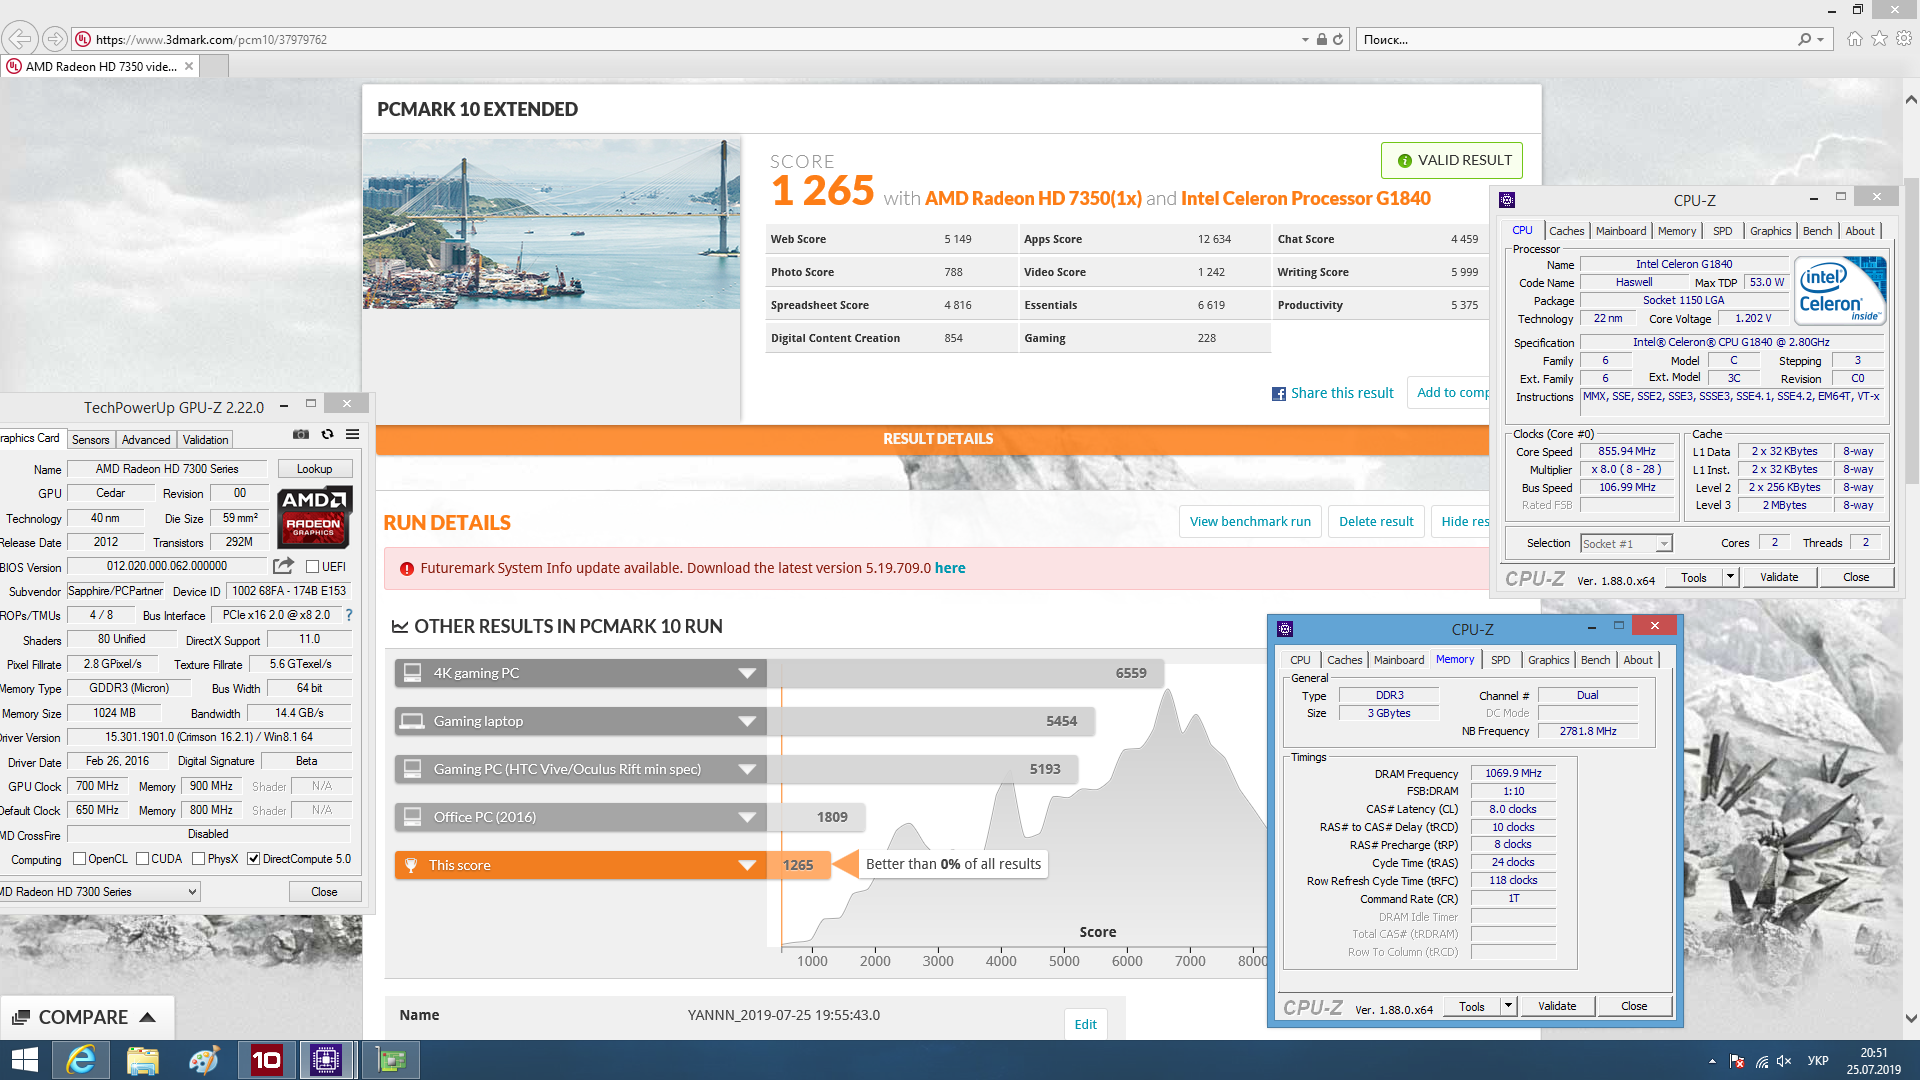1920x1080 pixels.
Task: Open the Windows Start button
Action: (x=24, y=1060)
